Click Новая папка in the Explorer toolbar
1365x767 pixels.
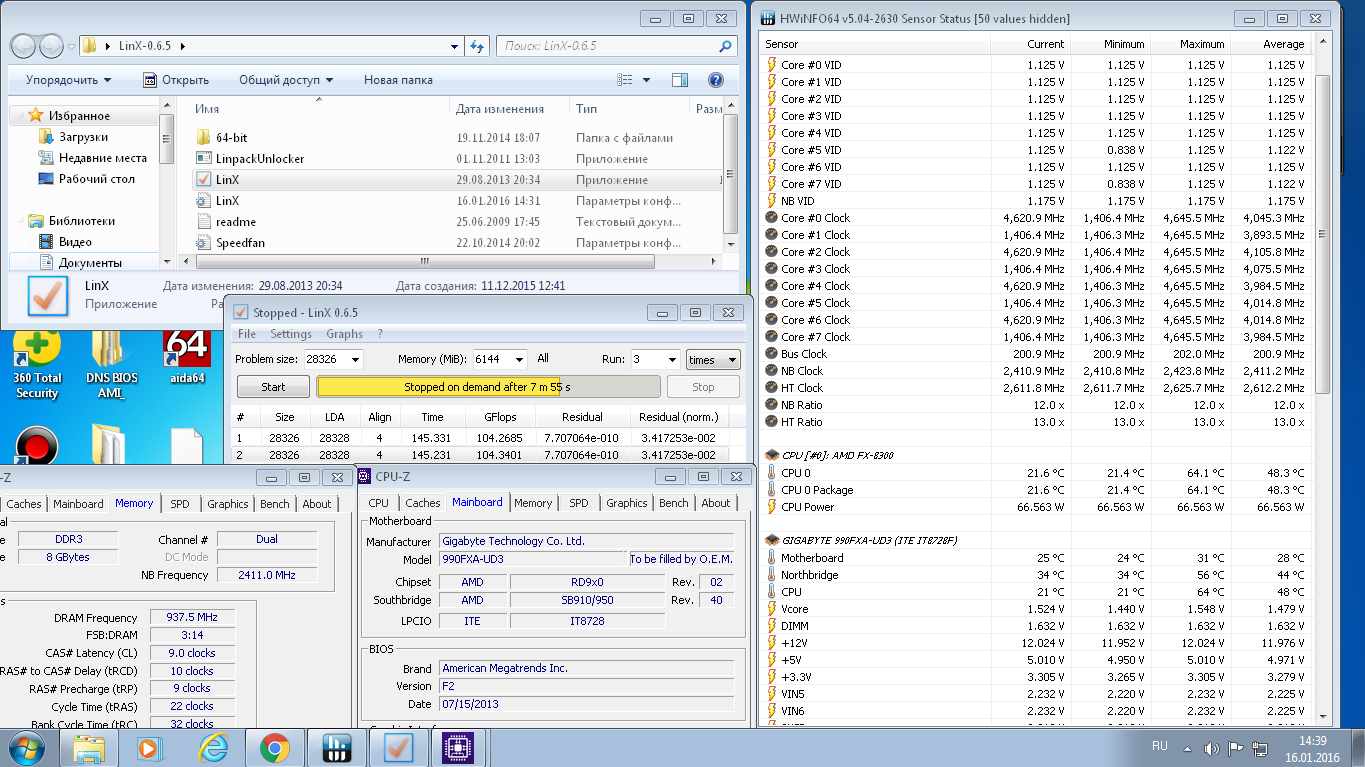tap(398, 80)
